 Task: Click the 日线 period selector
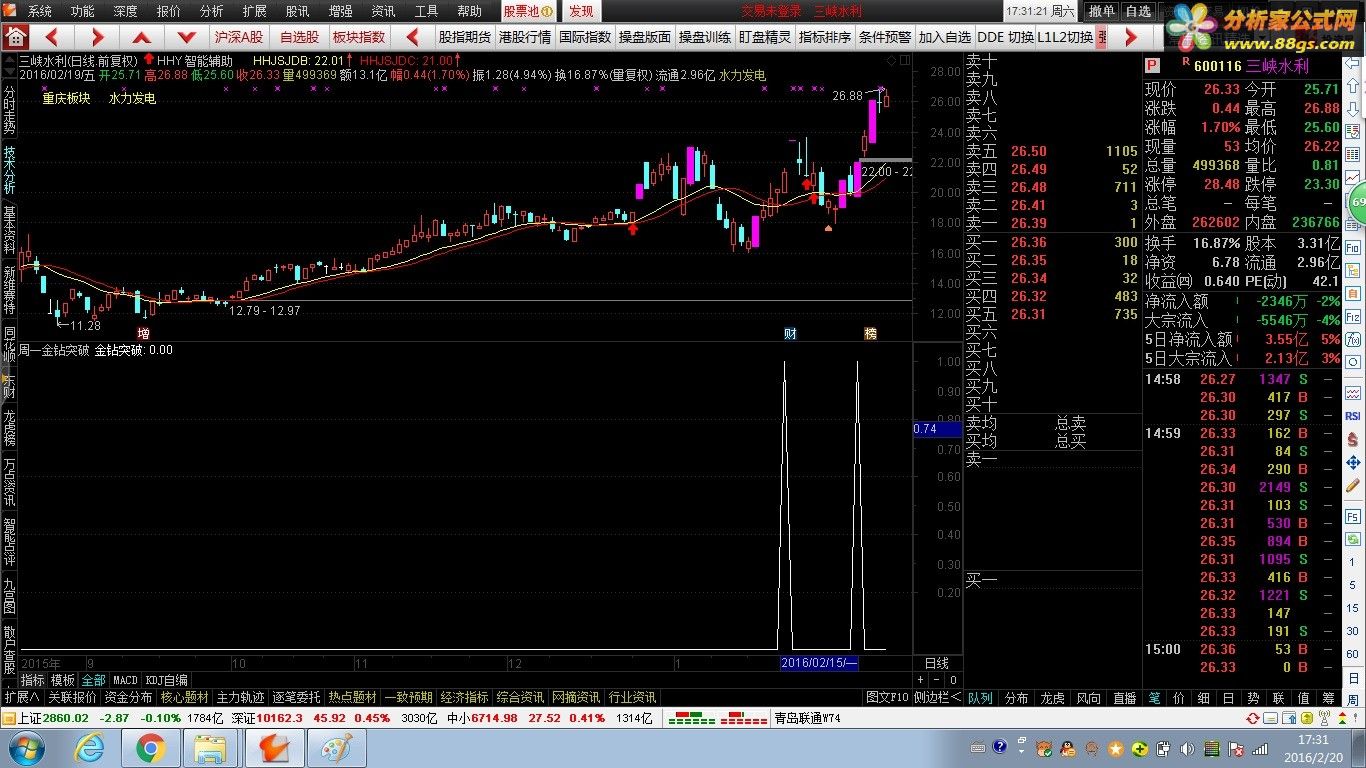[937, 663]
